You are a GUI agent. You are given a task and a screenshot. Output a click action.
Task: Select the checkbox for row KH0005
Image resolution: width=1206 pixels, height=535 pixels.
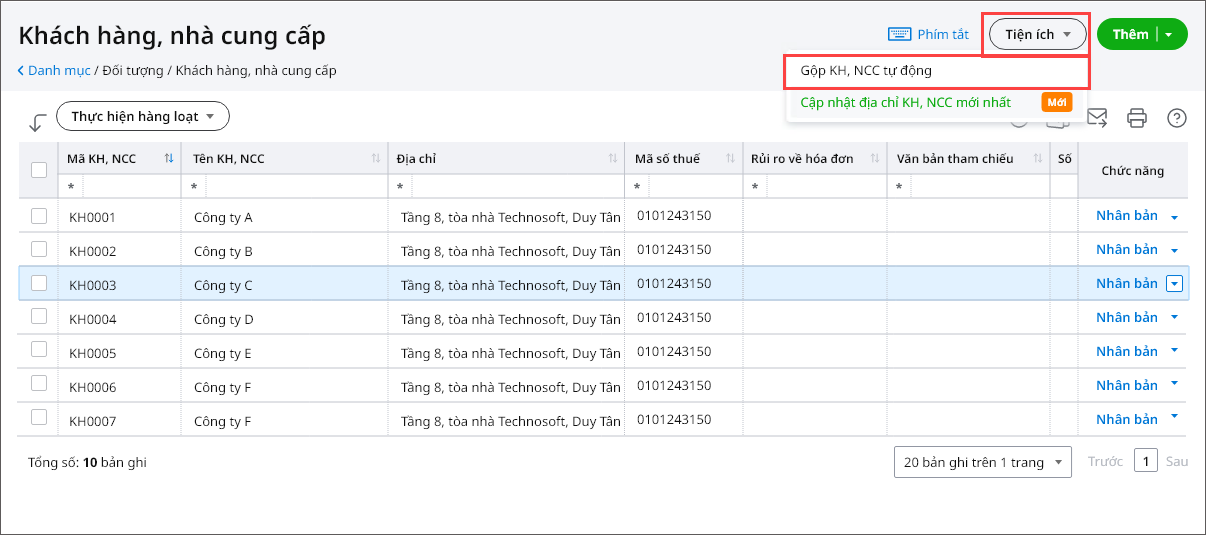(x=39, y=351)
